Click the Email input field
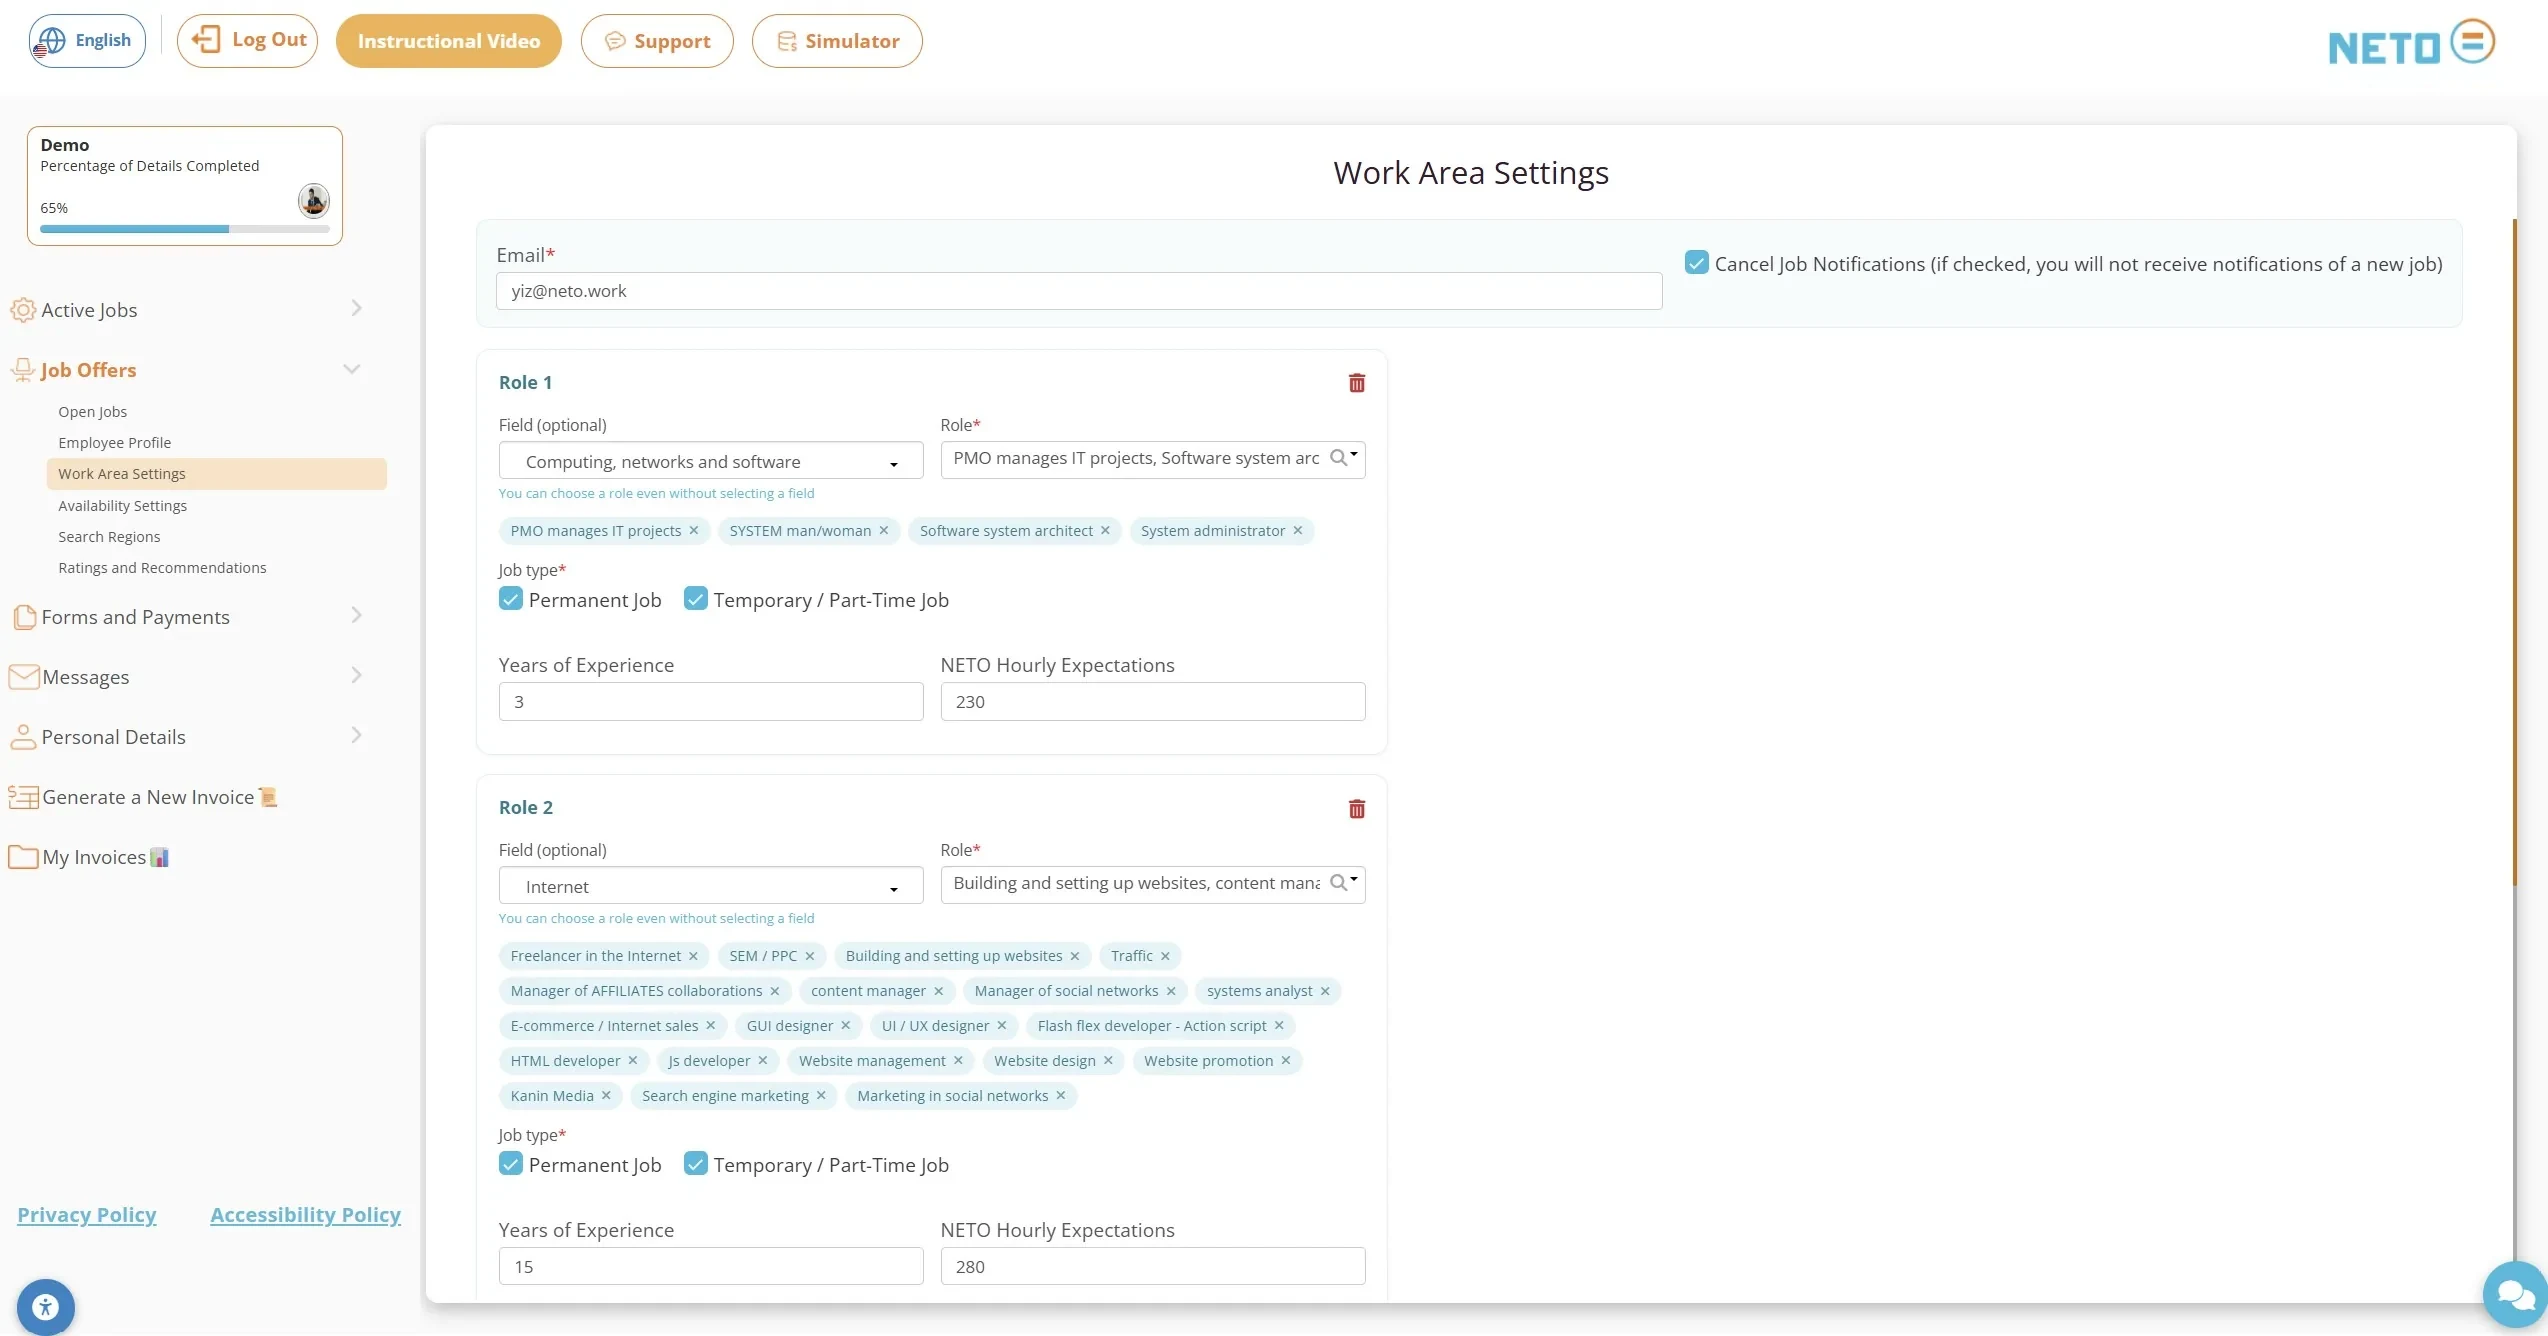This screenshot has width=2548, height=1336. click(x=1079, y=291)
